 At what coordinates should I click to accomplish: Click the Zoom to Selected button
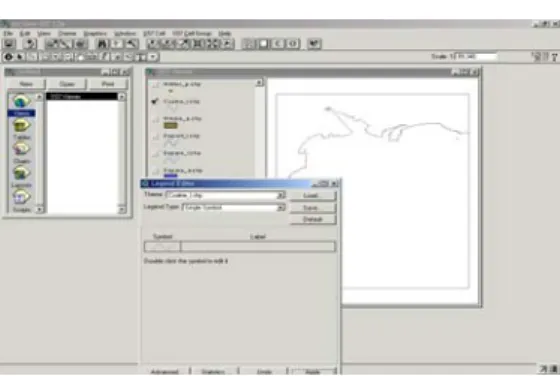click(x=183, y=44)
